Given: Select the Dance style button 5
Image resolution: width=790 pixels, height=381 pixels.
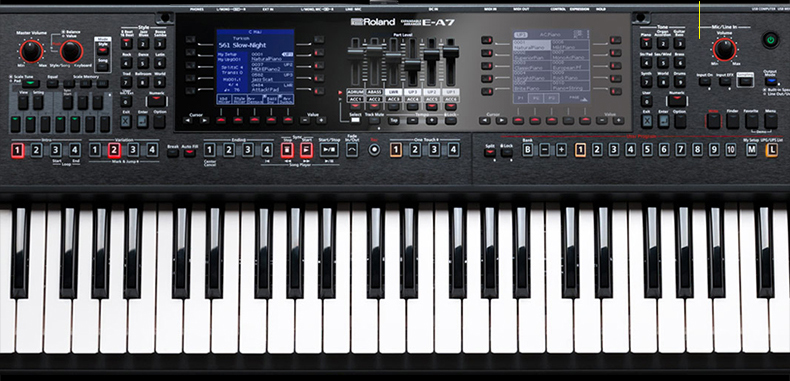Looking at the screenshot, I should click(143, 62).
